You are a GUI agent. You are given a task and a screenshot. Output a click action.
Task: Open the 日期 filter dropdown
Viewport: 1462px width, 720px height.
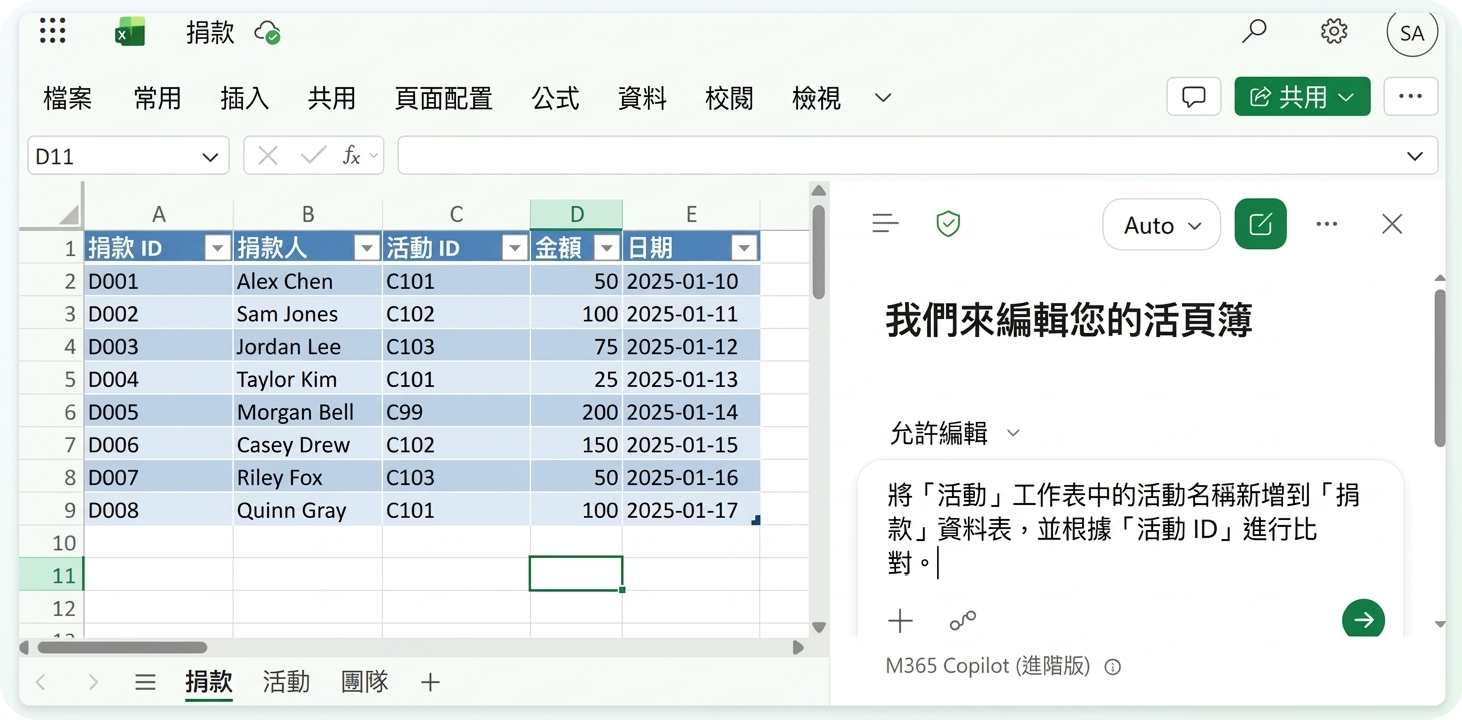pyautogui.click(x=744, y=248)
